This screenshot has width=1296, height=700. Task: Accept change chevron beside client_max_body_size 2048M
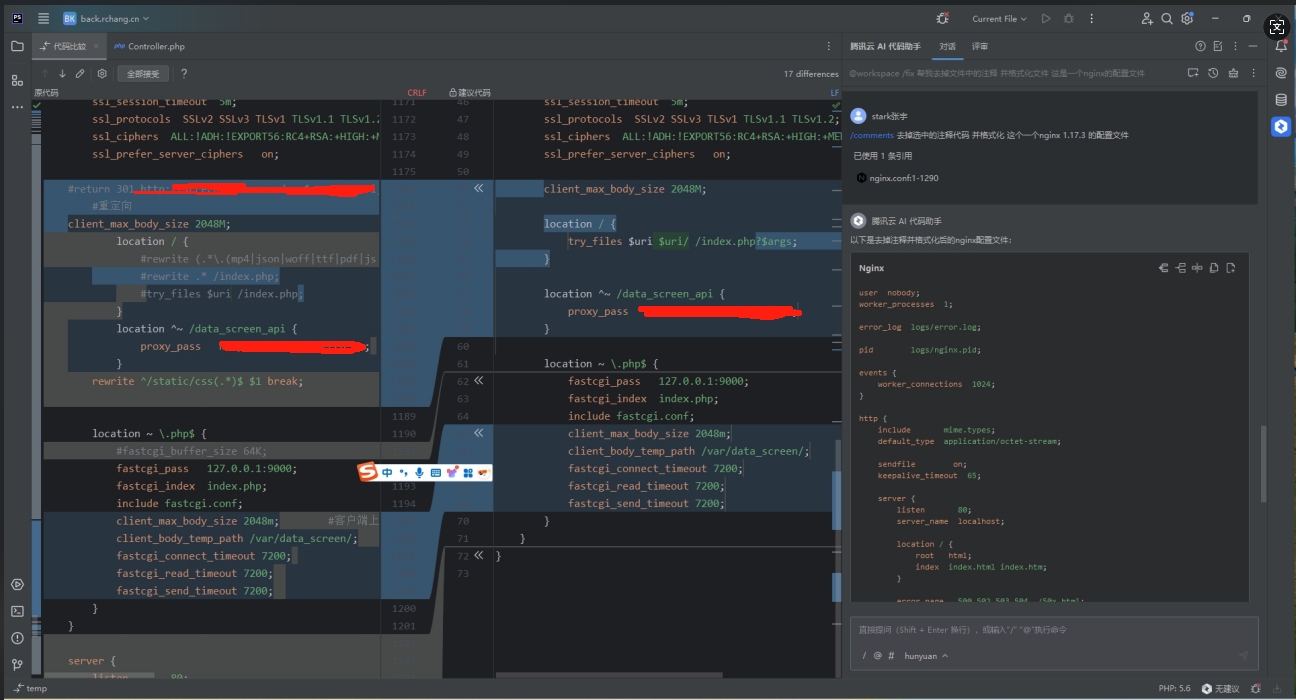[478, 188]
